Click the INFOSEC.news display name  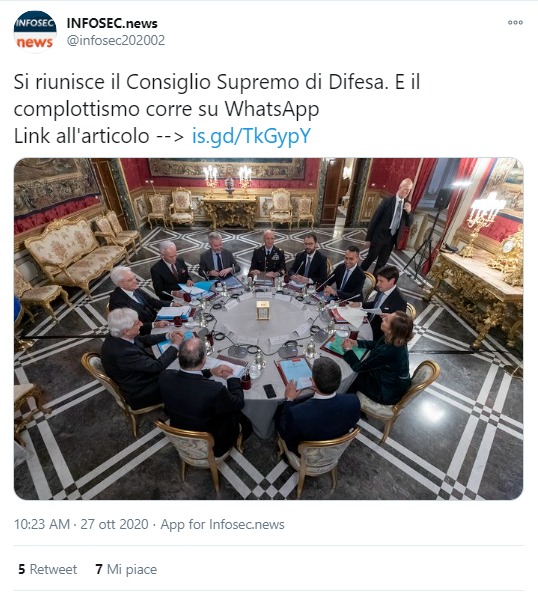[112, 23]
